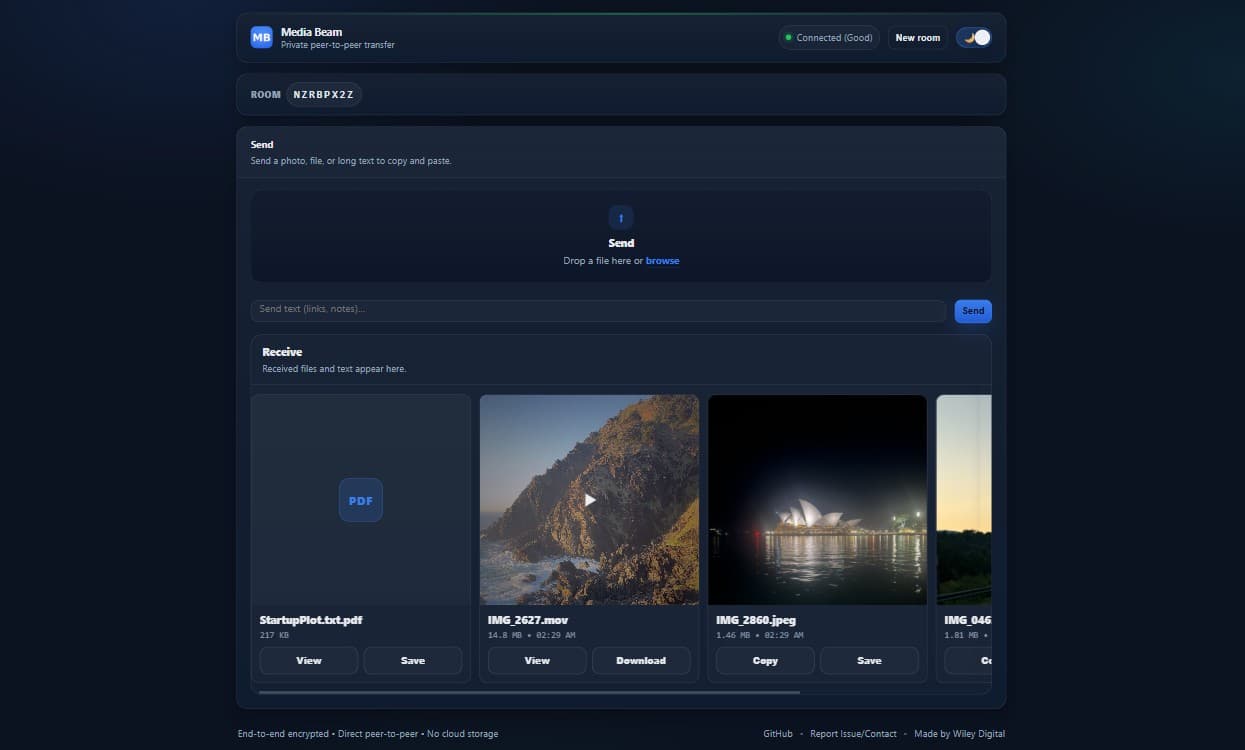Play the IMG_2627.mov video thumbnail
Image resolution: width=1245 pixels, height=750 pixels.
click(589, 499)
